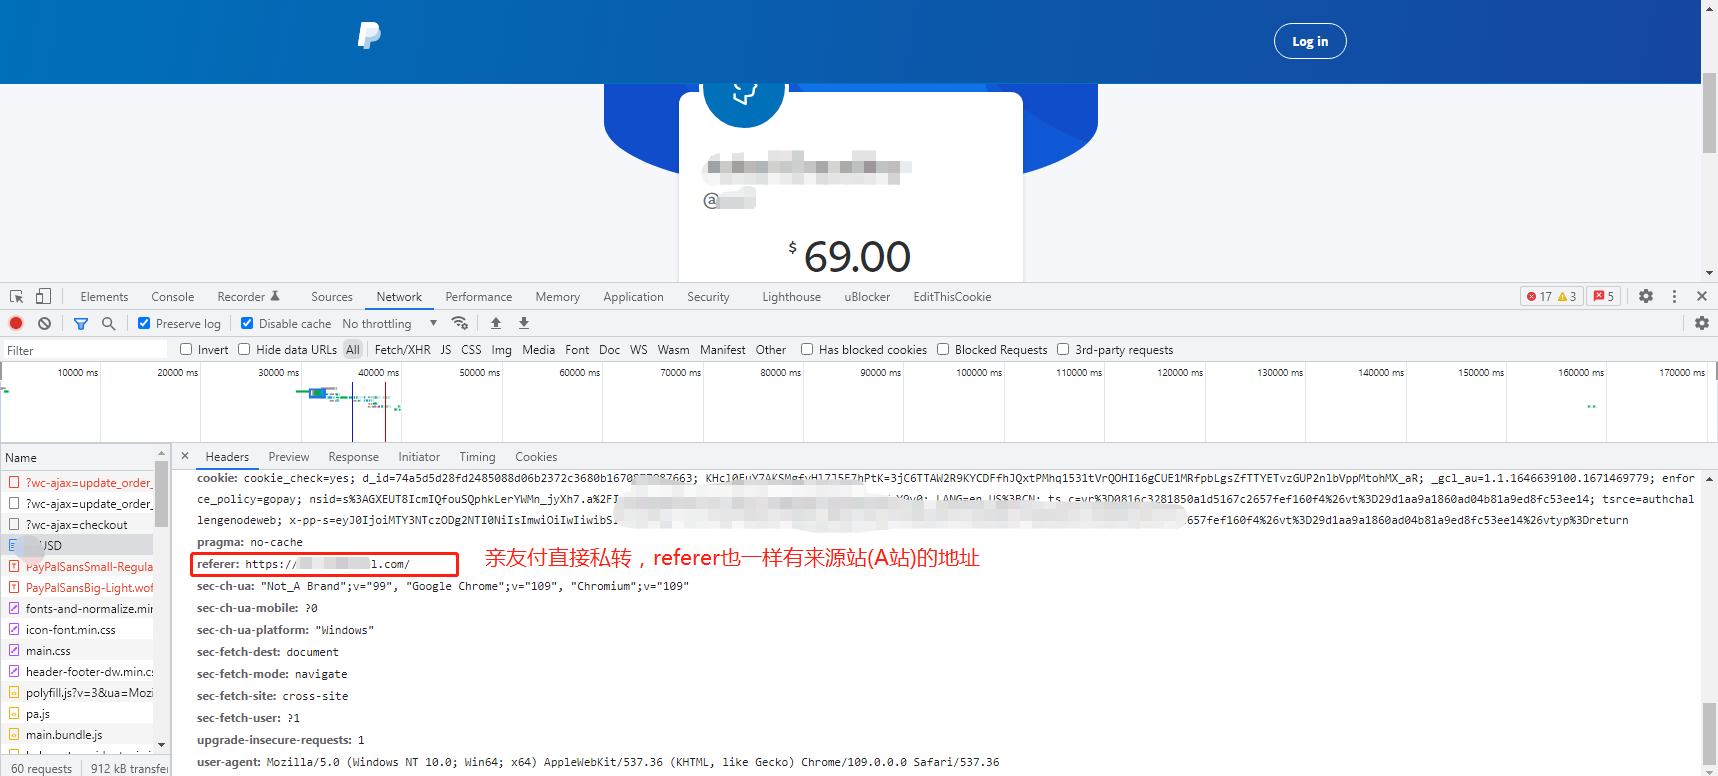Open the Lighthouse tab
The image size is (1718, 776).
pos(792,297)
